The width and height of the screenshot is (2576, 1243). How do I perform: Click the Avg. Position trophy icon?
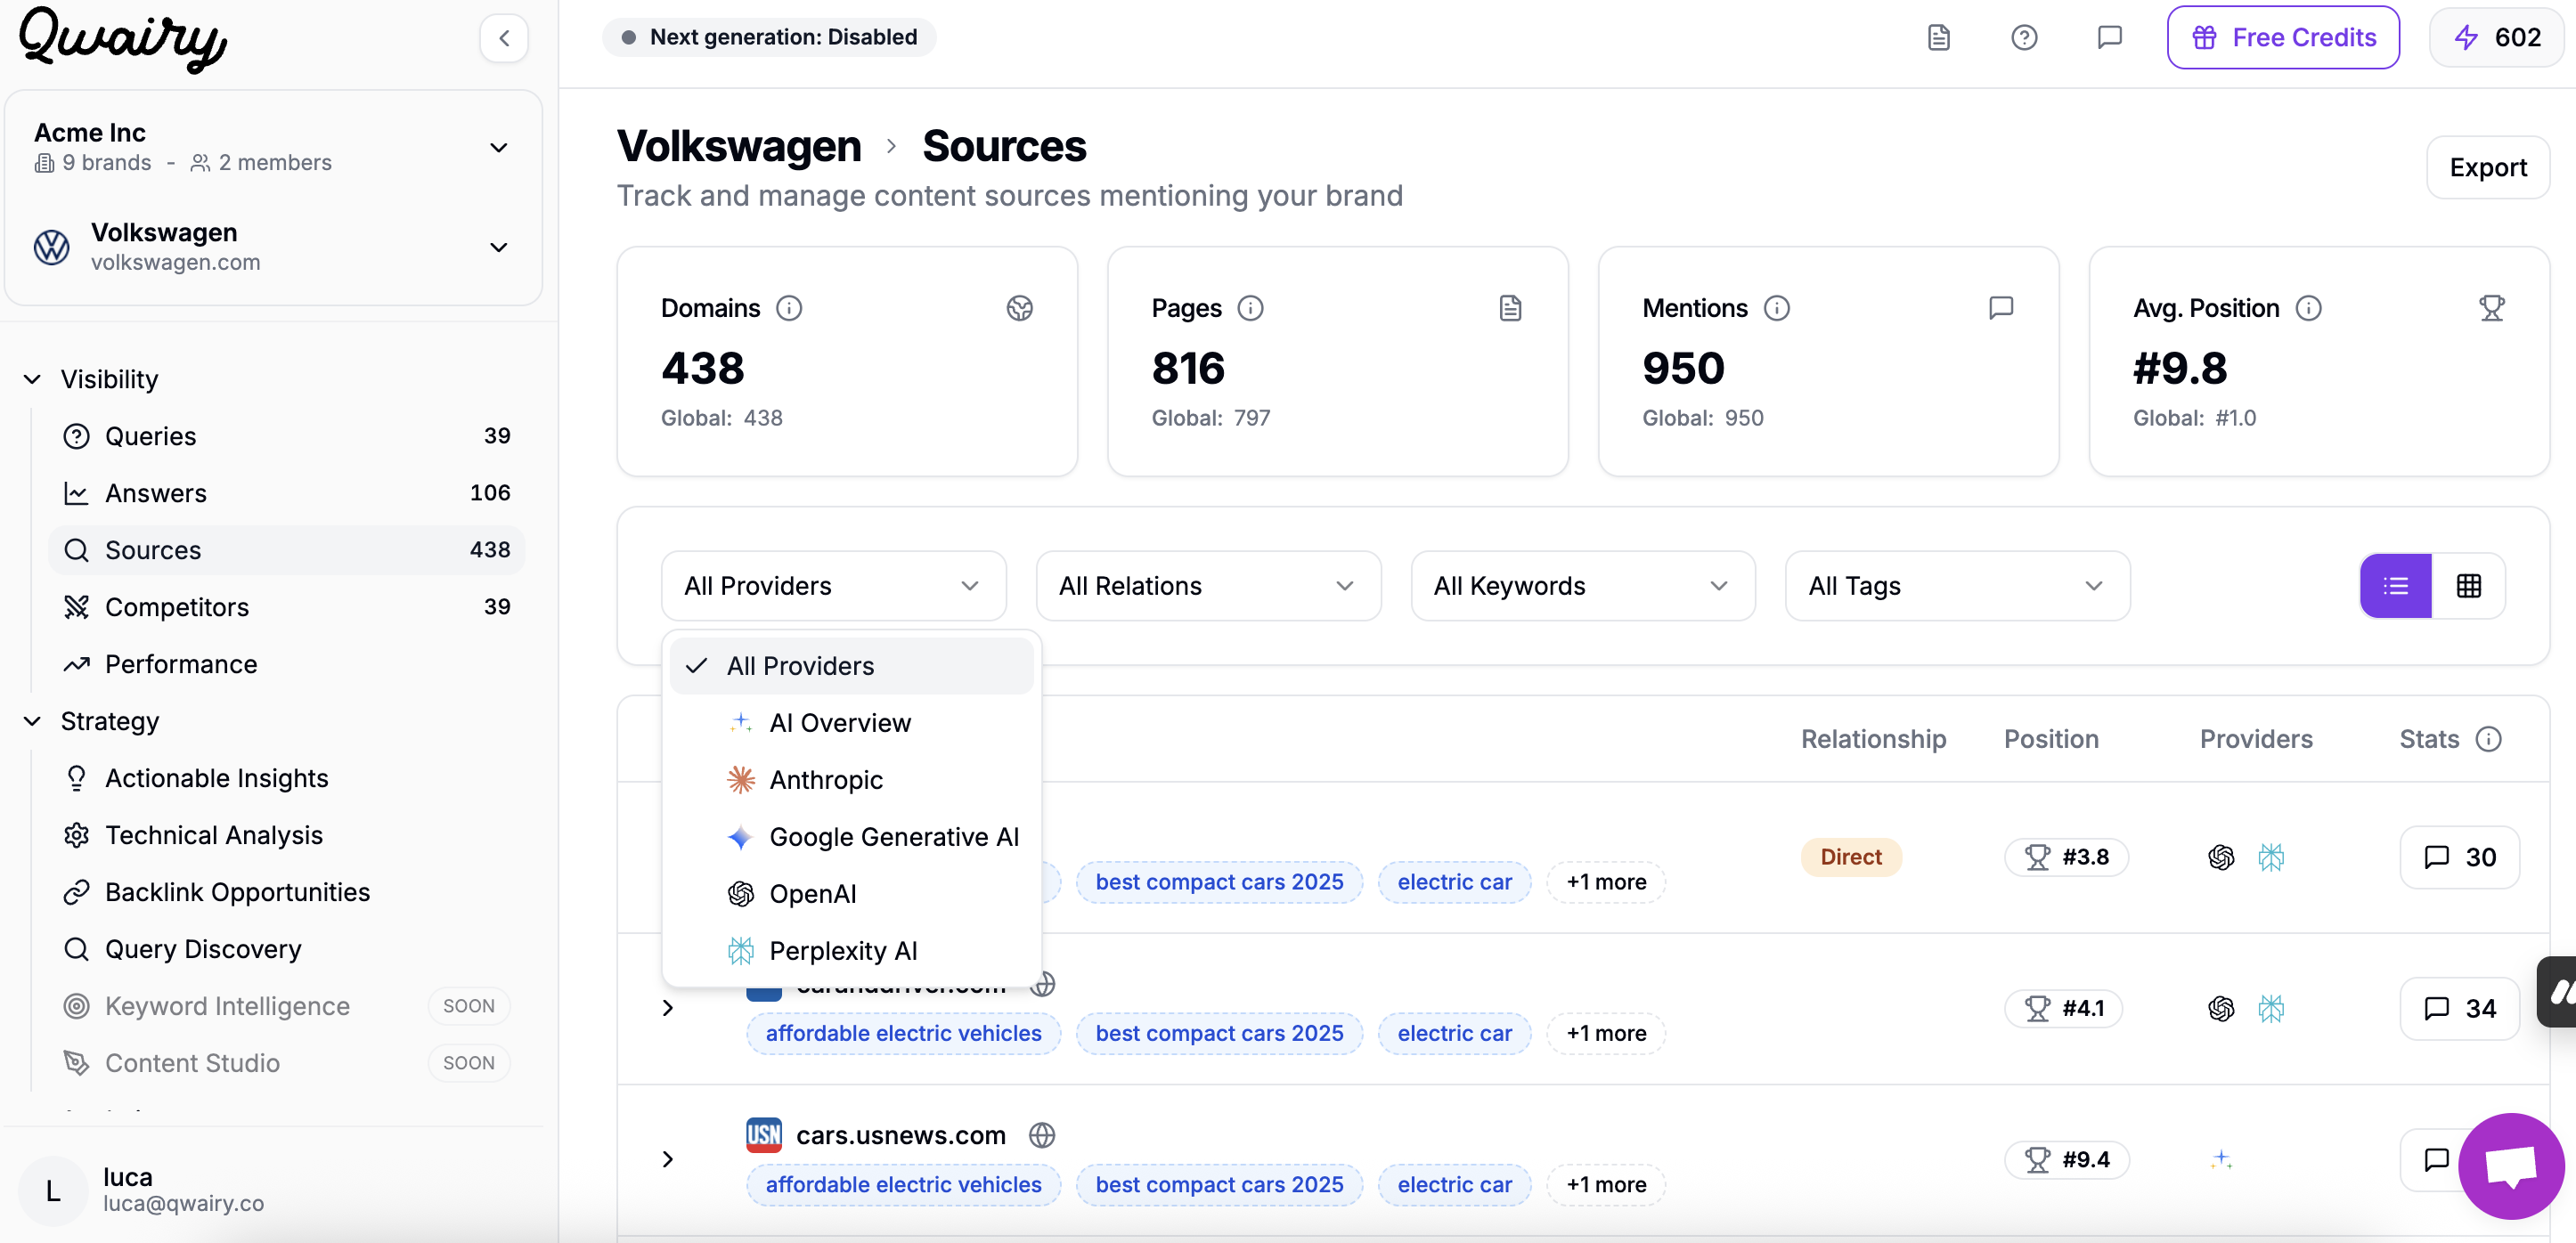coord(2491,308)
